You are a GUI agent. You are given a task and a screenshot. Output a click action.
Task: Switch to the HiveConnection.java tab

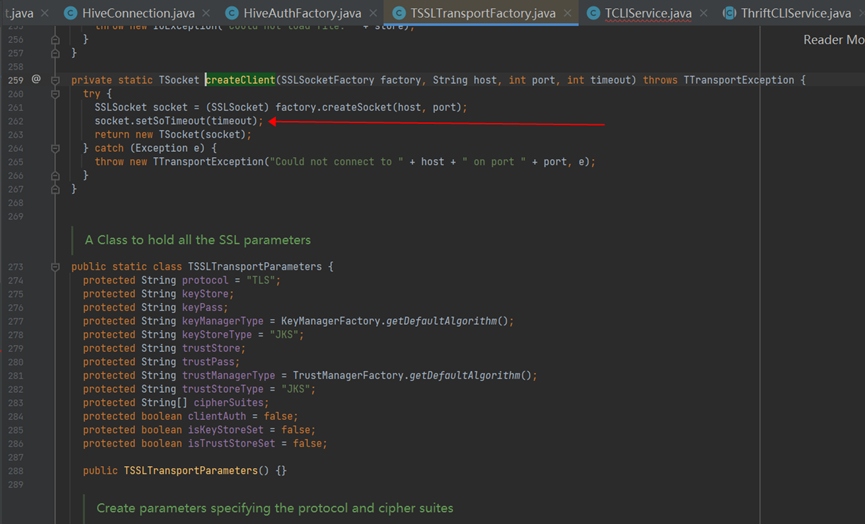[x=136, y=14]
